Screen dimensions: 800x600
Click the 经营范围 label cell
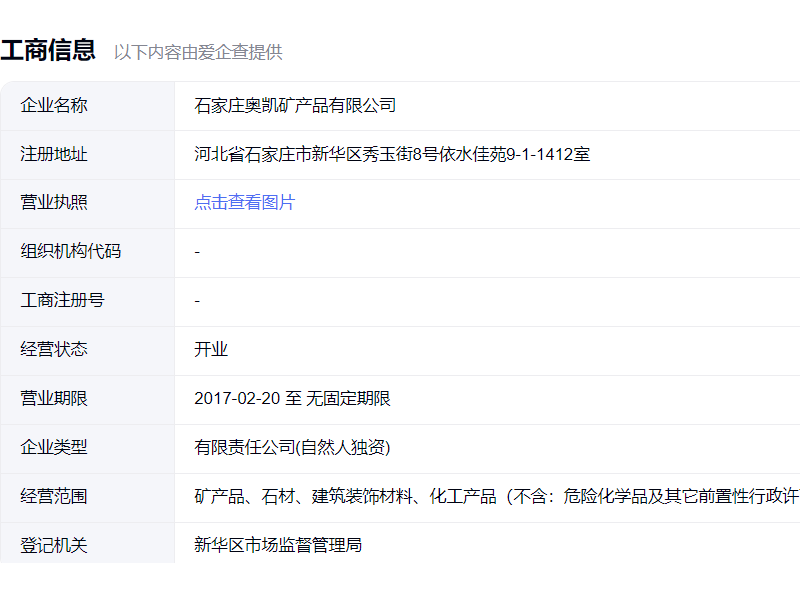(54, 496)
